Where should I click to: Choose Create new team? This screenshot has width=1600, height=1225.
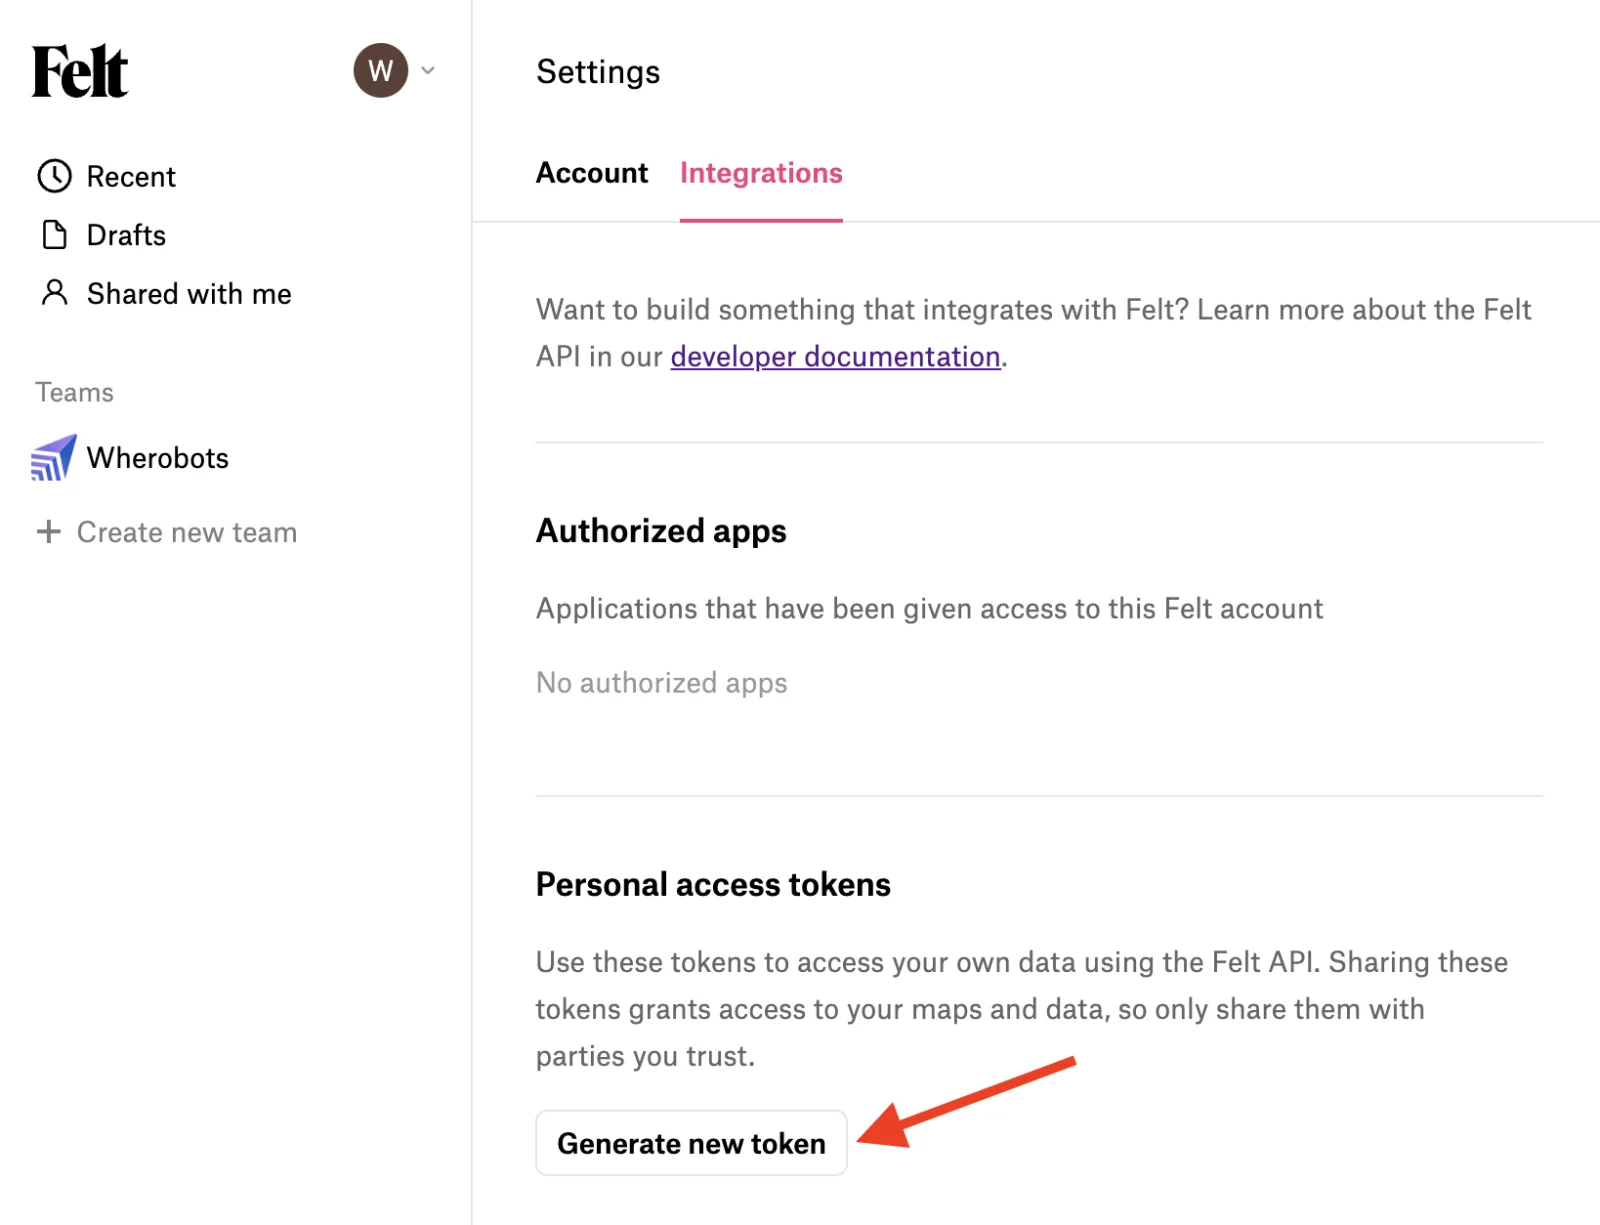point(187,532)
